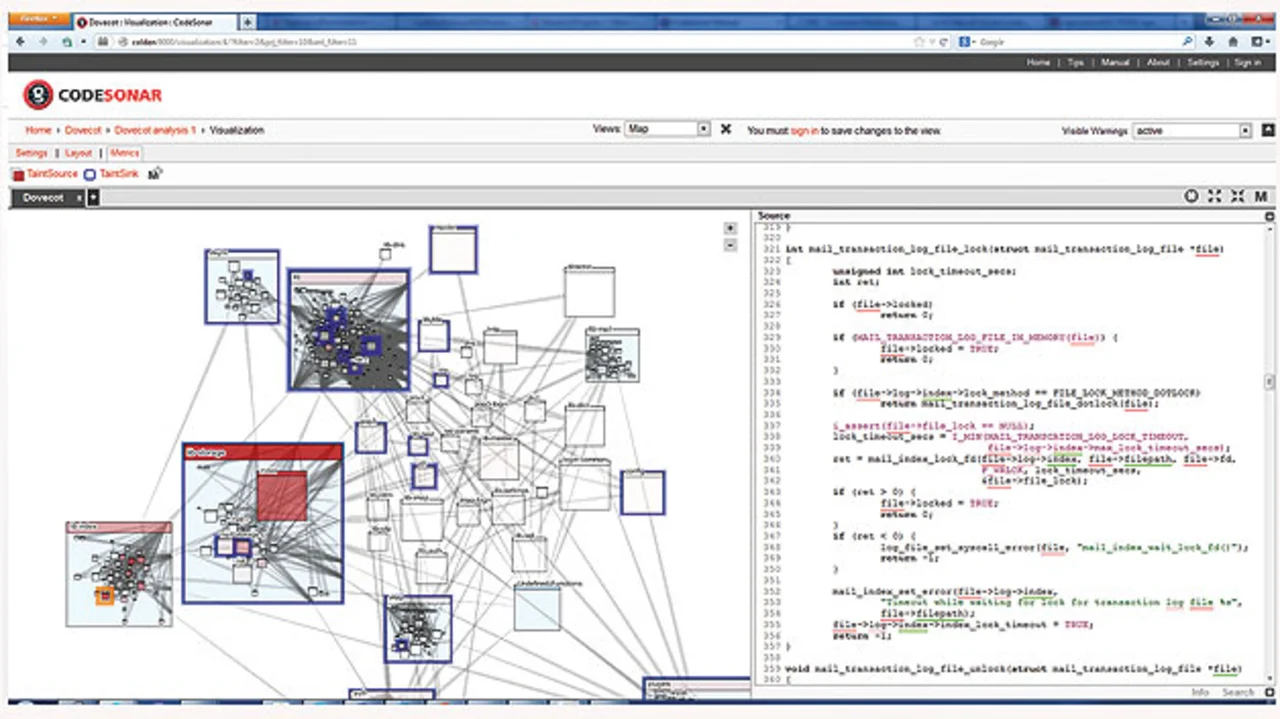
Task: Click the CodeSonar logo
Action: 92,95
